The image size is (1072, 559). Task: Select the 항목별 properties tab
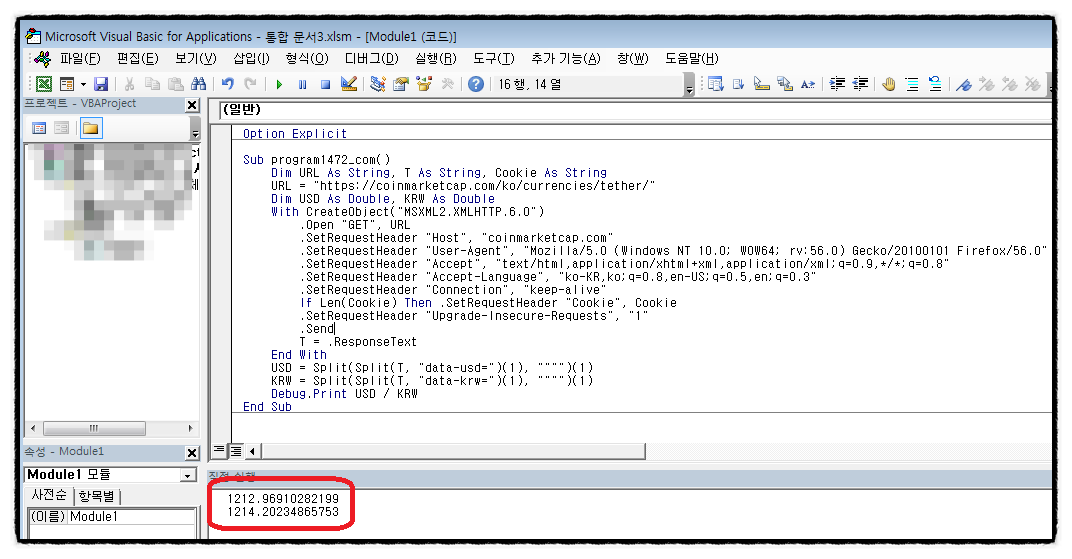click(97, 497)
